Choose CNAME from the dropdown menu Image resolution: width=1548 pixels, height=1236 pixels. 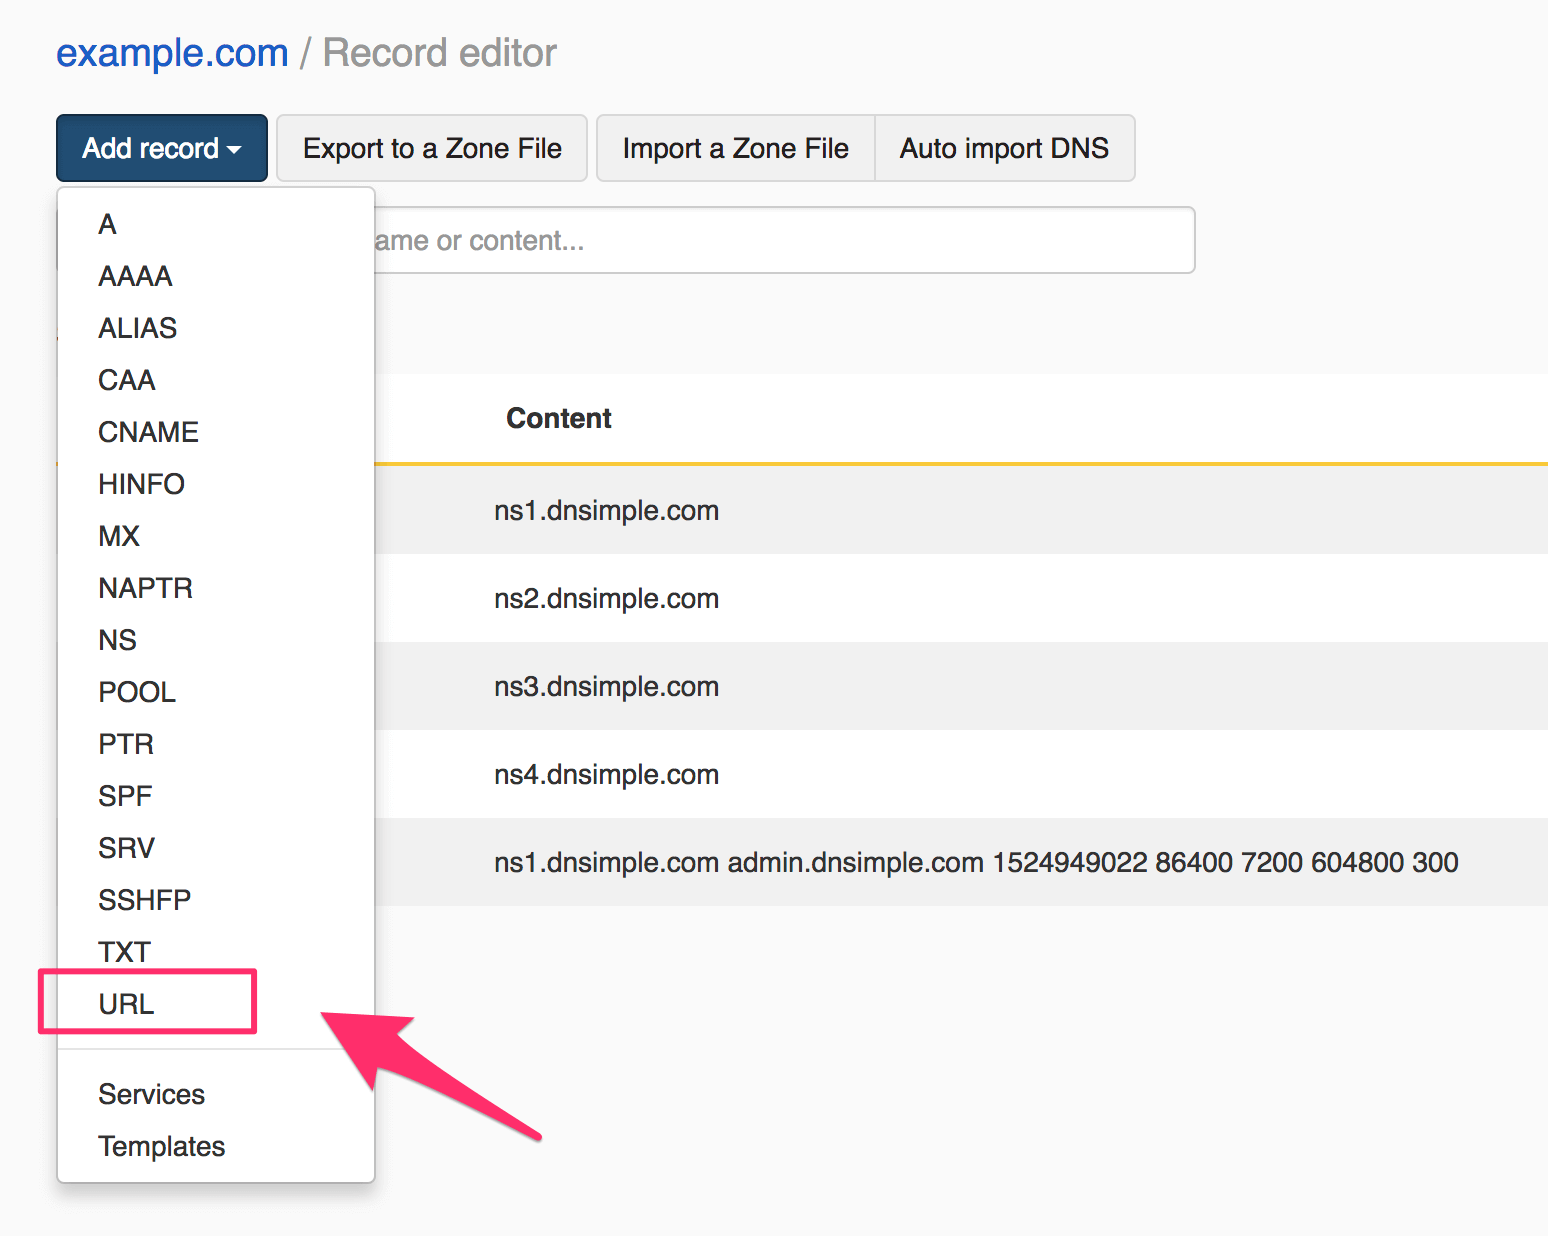click(148, 432)
